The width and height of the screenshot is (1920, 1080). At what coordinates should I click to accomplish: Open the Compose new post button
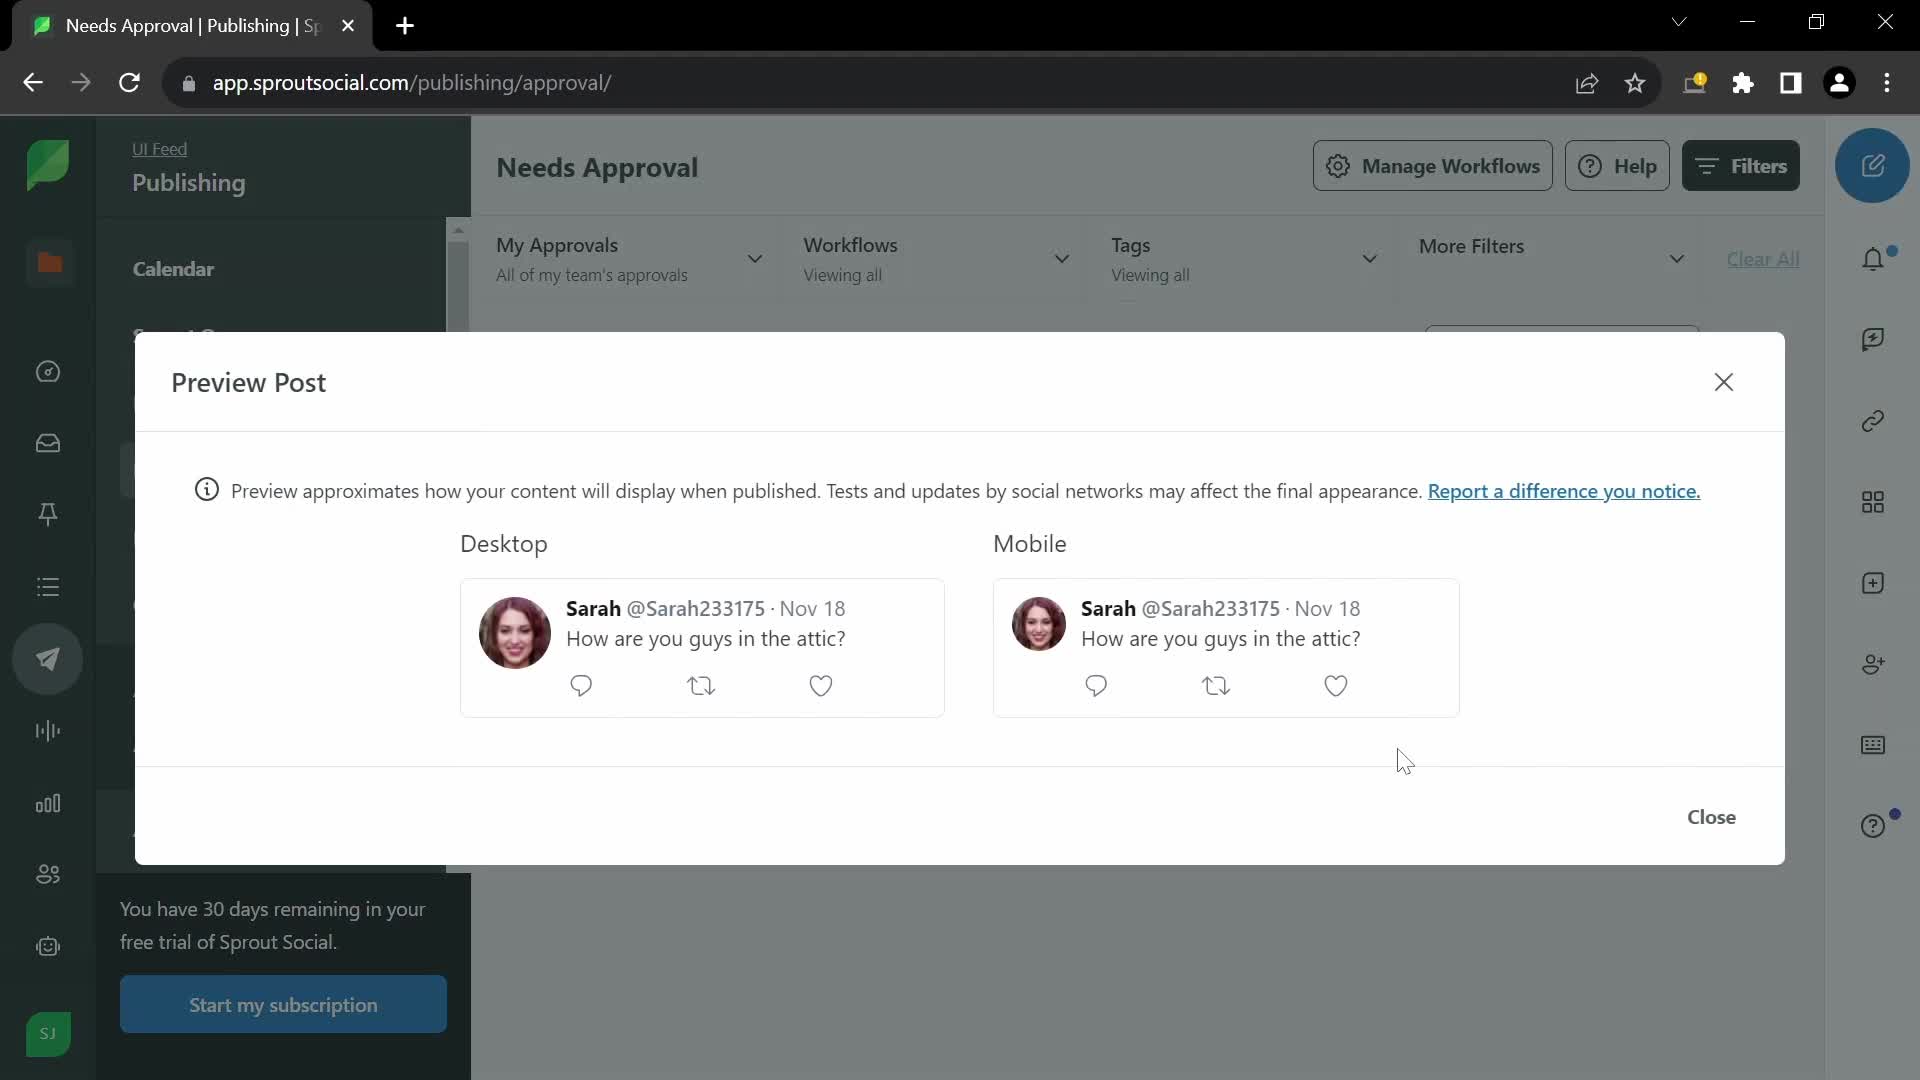1872,166
